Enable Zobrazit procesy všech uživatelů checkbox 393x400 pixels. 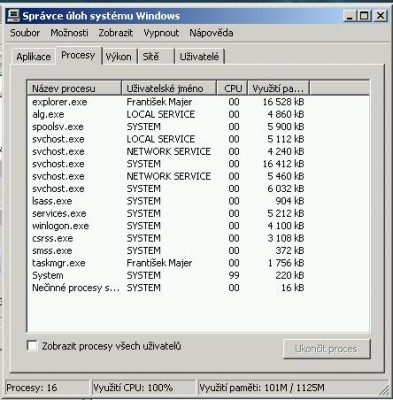click(32, 346)
